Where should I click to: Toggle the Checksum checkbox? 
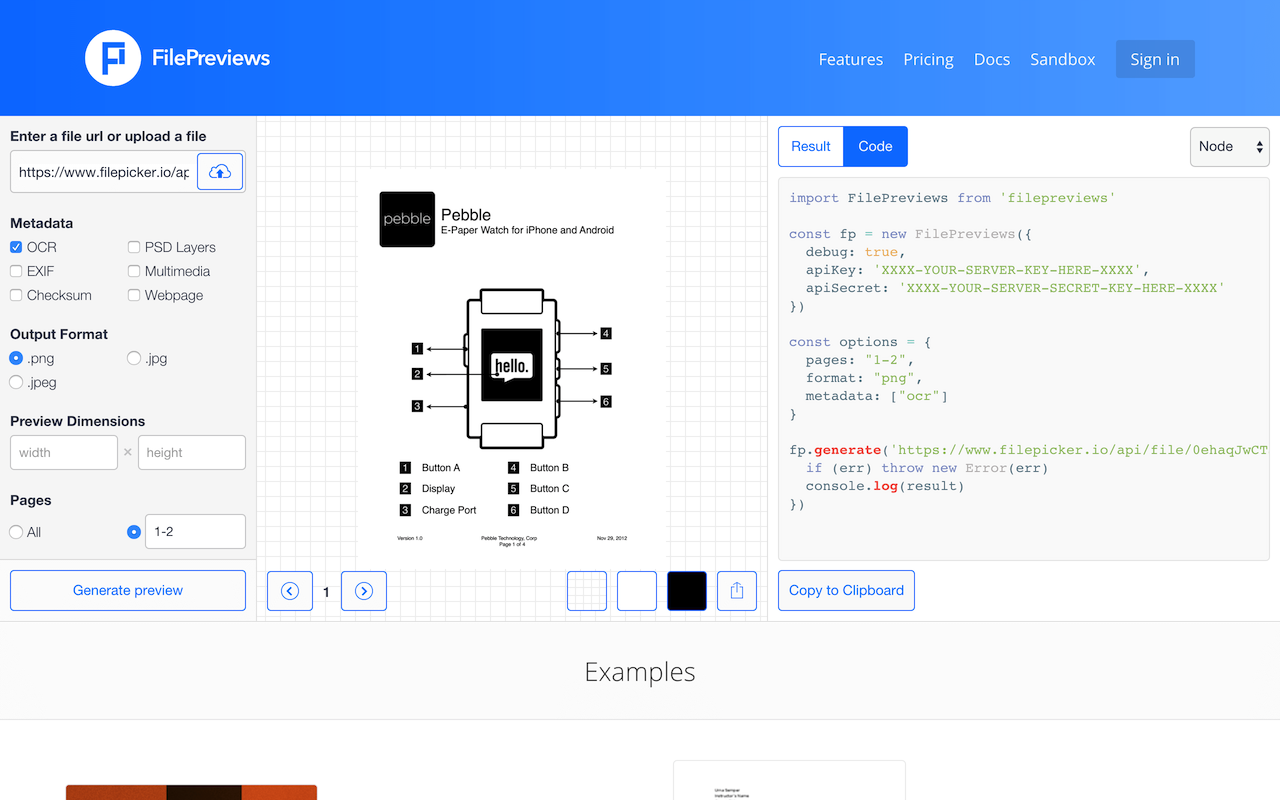(x=16, y=295)
